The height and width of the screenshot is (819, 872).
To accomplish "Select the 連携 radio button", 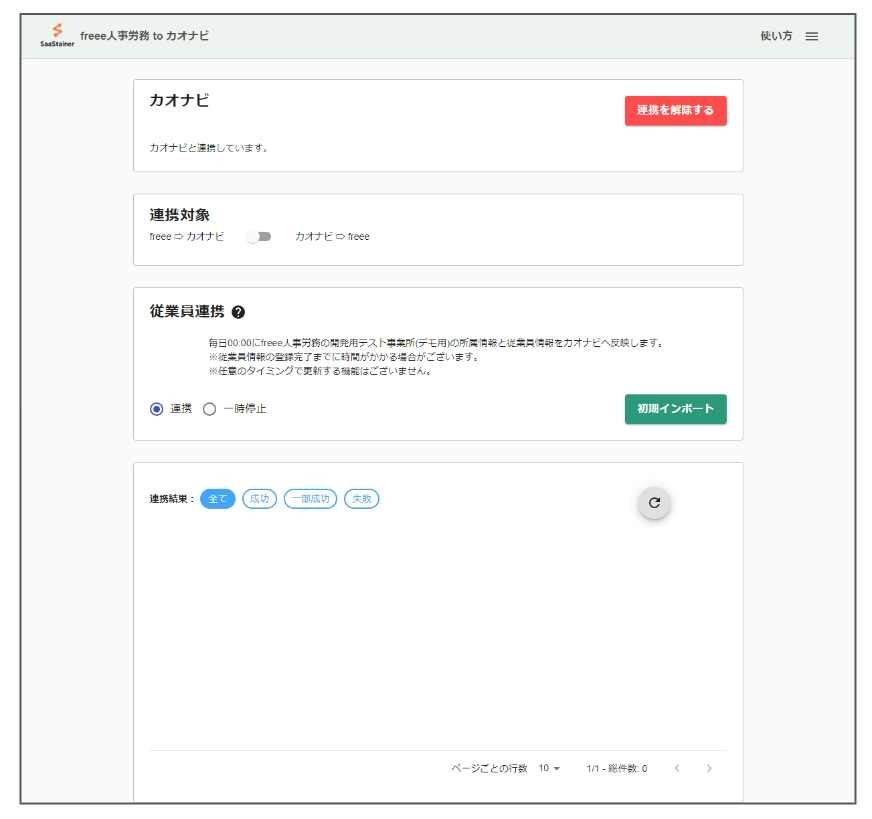I will (x=156, y=409).
